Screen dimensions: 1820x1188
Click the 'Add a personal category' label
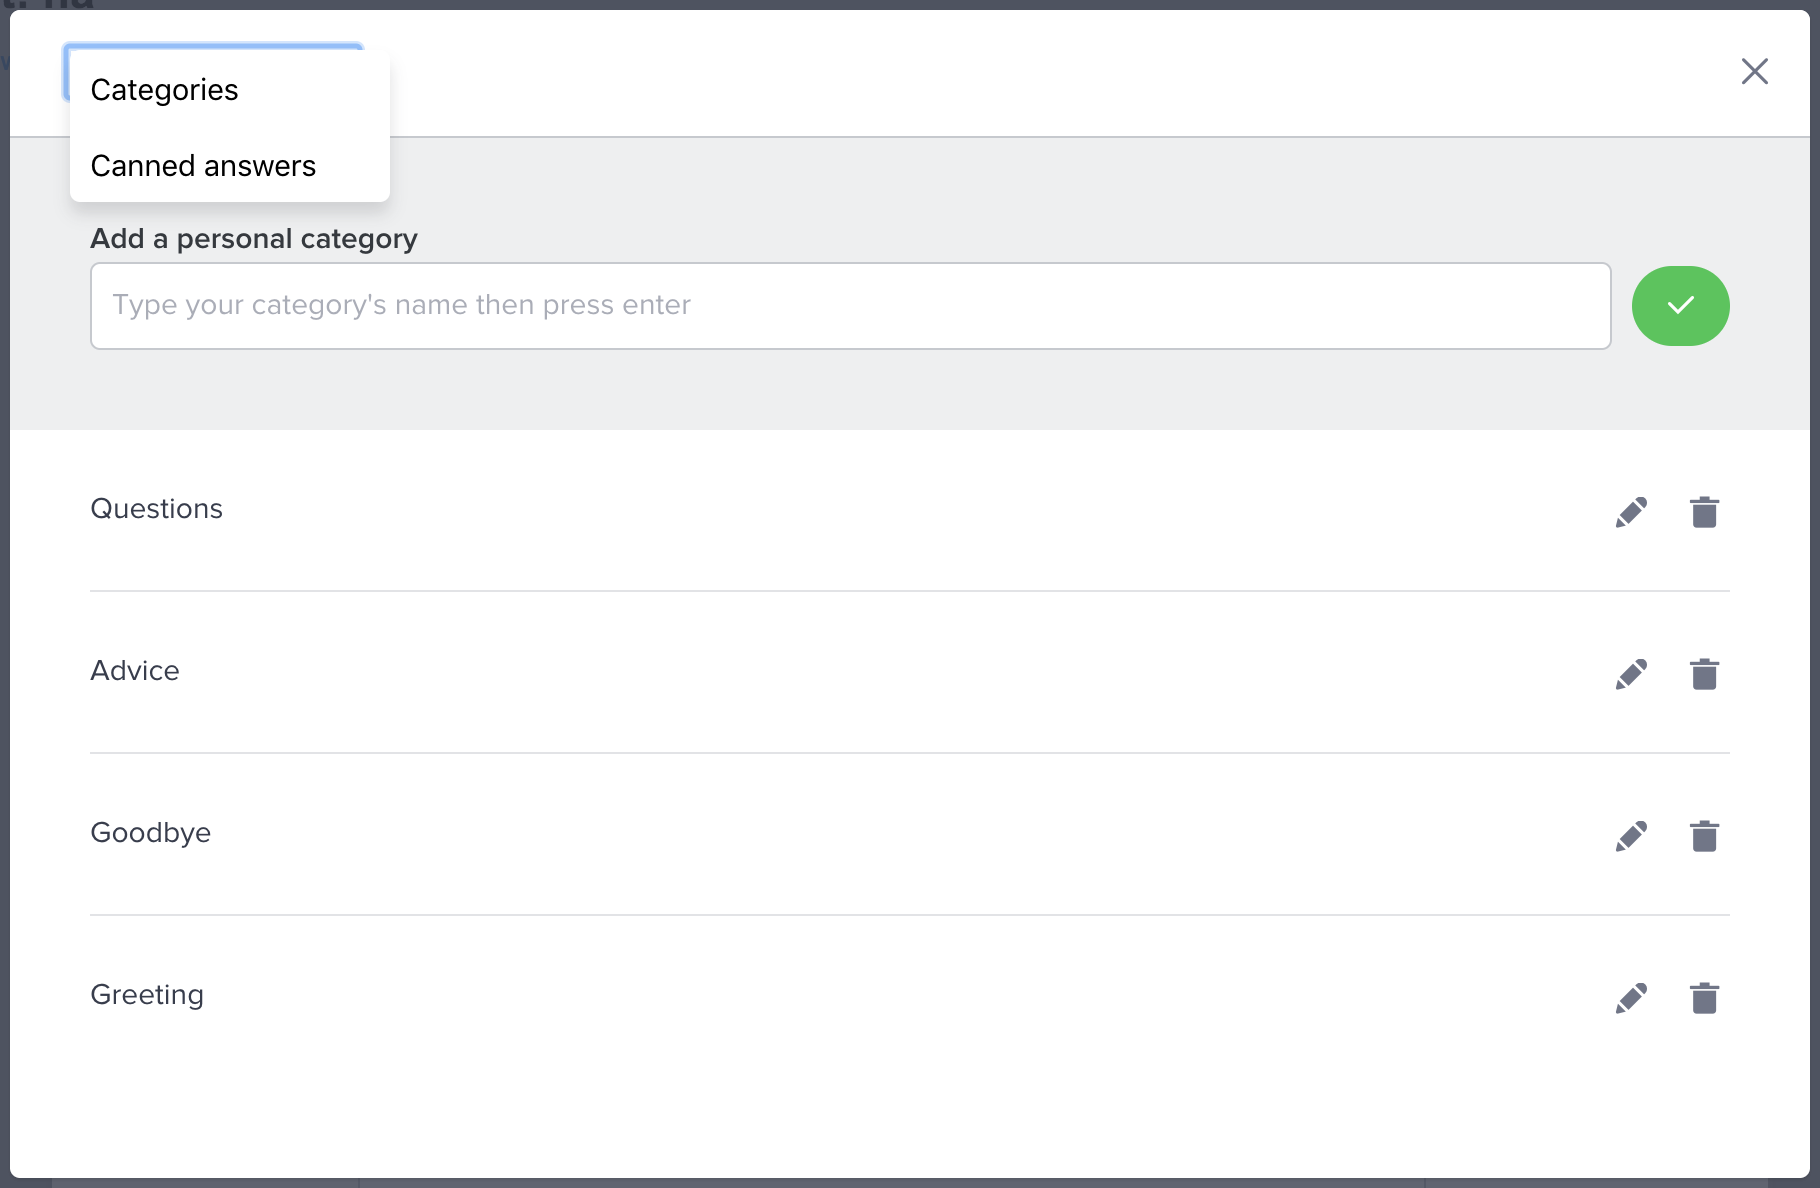(254, 239)
